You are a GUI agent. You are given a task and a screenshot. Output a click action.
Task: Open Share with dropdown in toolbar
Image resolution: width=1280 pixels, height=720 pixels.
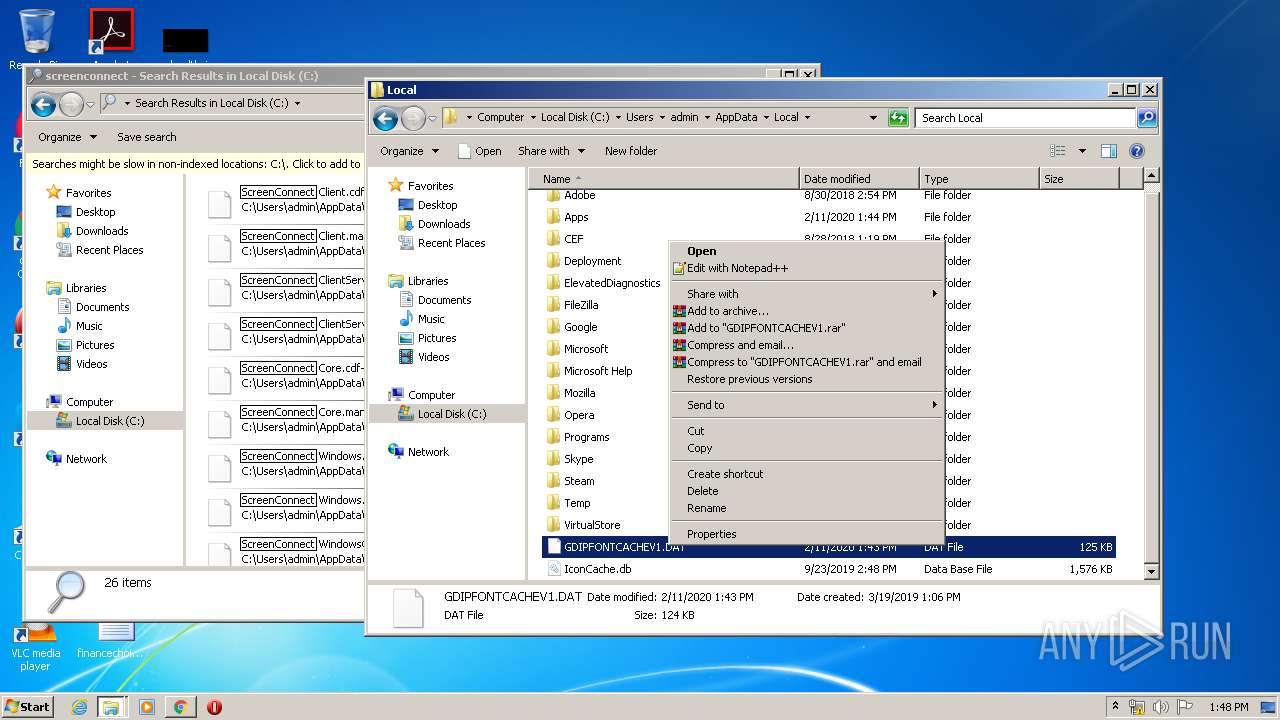[x=551, y=151]
